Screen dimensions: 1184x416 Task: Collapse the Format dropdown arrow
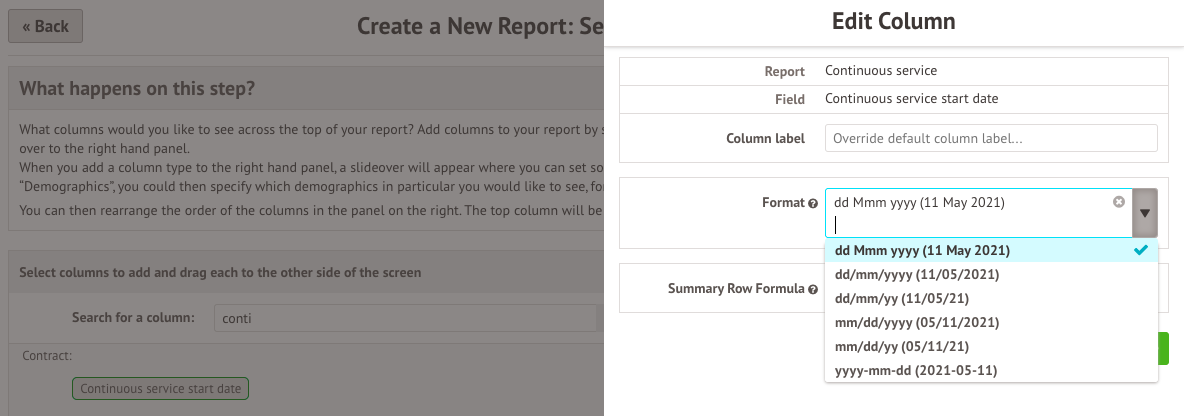click(x=1145, y=213)
